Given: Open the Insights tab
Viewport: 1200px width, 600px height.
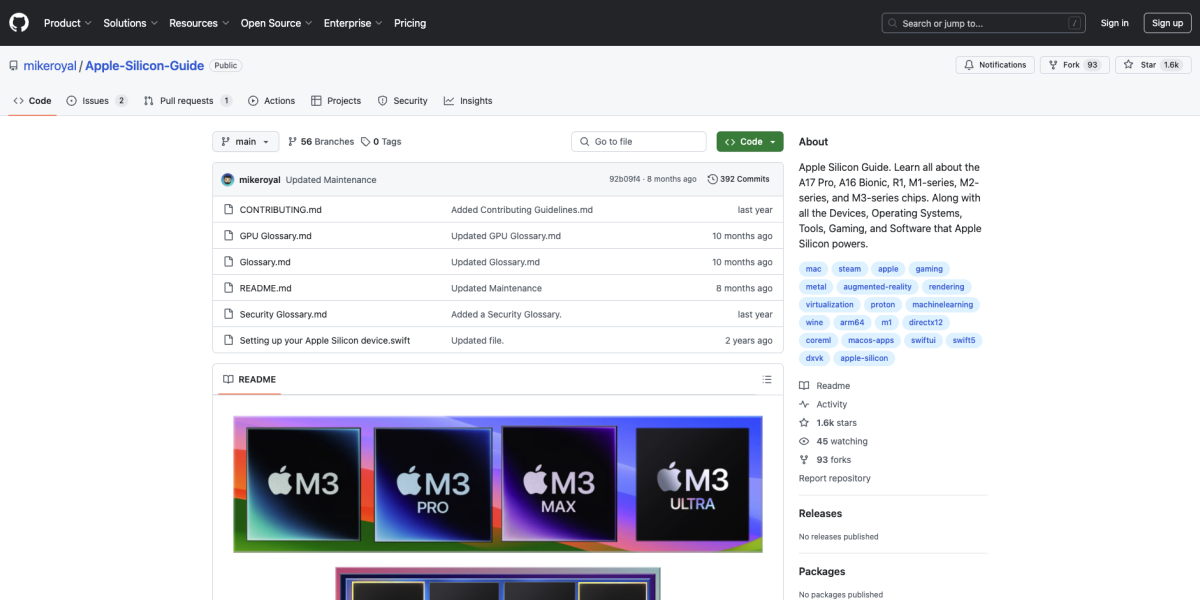Looking at the screenshot, I should click(x=468, y=101).
